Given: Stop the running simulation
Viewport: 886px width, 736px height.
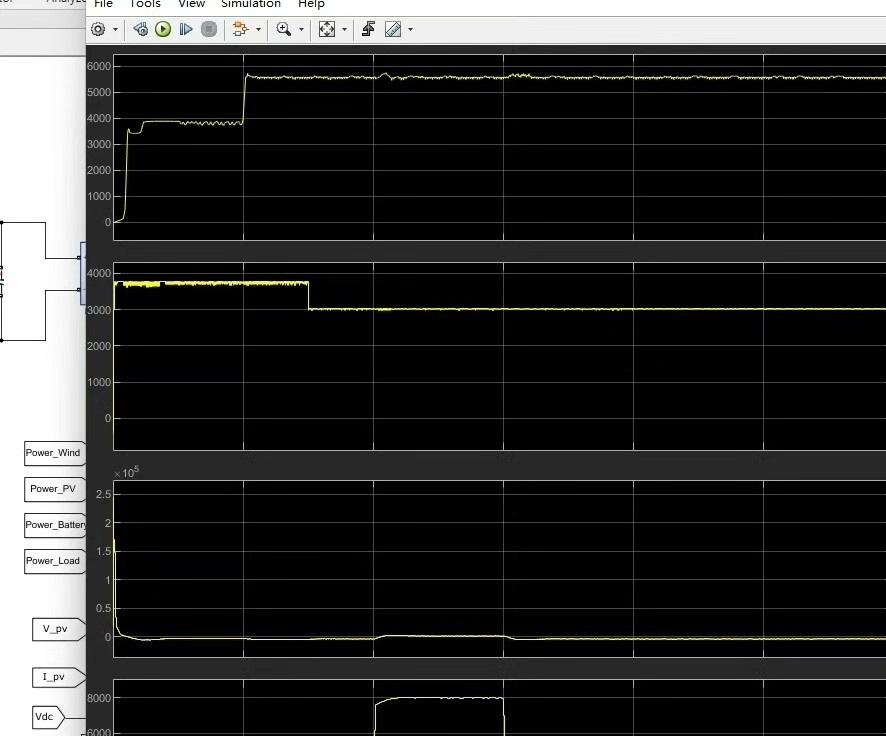Looking at the screenshot, I should (x=209, y=29).
